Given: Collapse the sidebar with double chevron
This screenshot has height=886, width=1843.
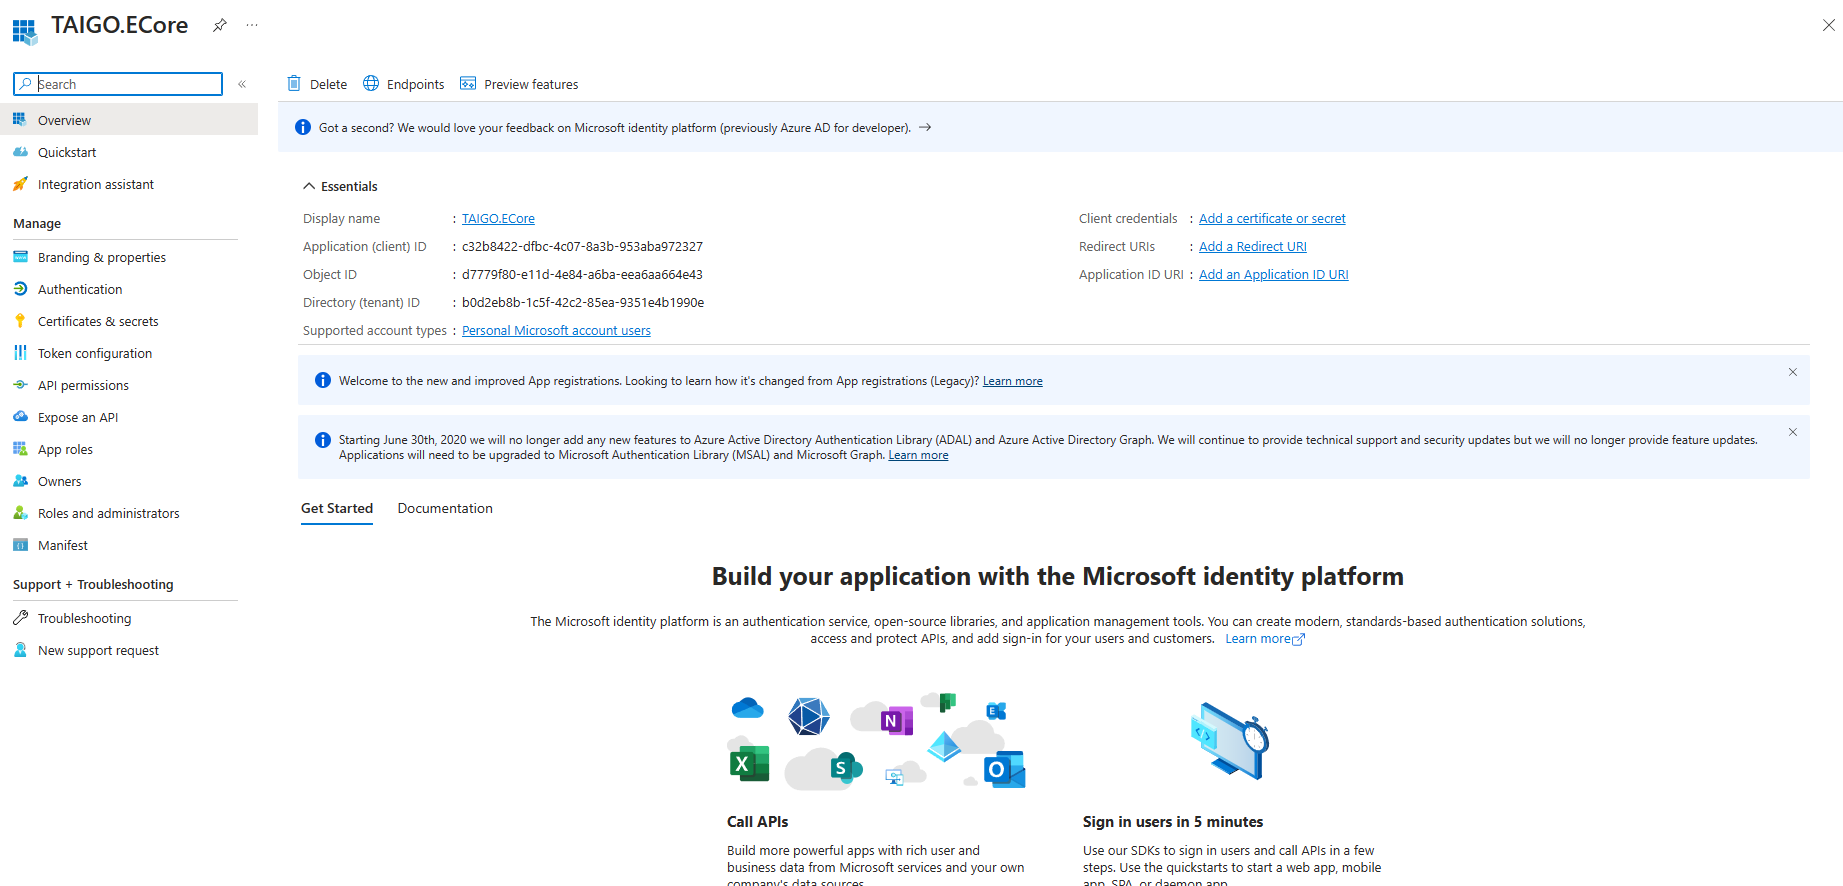Looking at the screenshot, I should tap(242, 84).
